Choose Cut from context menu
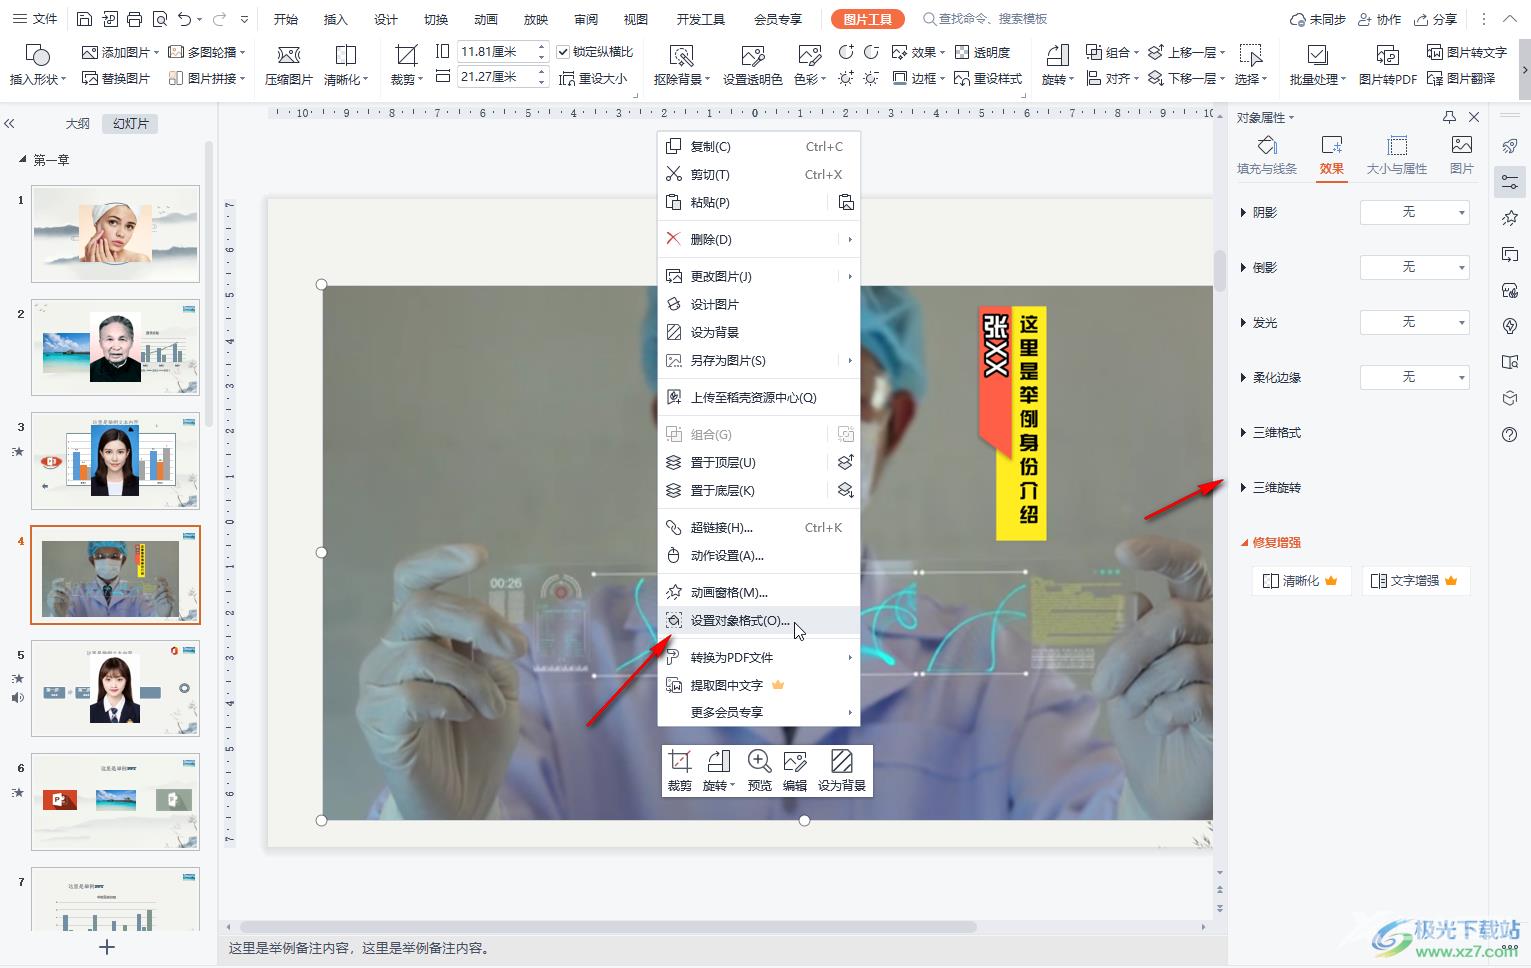 759,174
